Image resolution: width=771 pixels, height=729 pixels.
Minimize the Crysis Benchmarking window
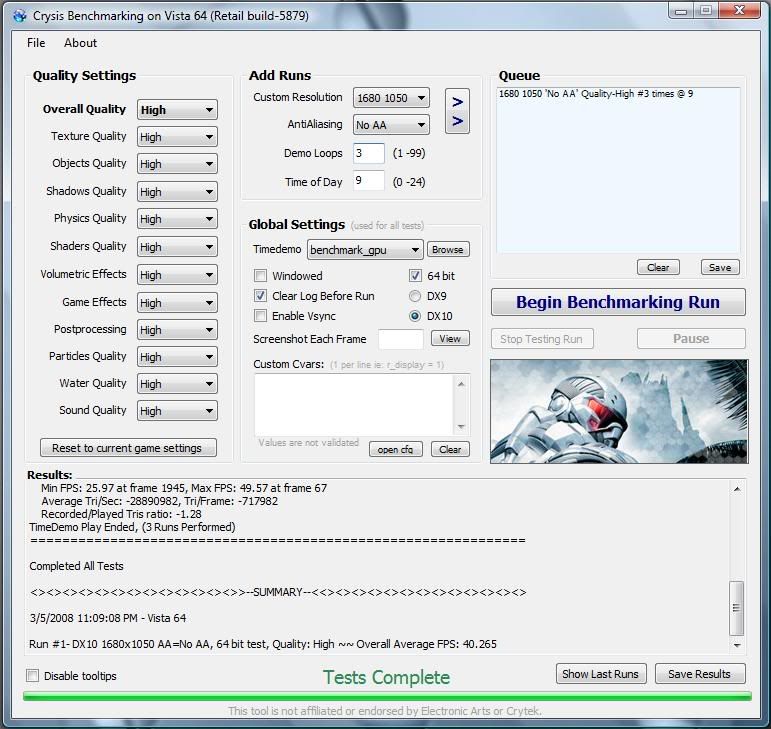point(681,11)
